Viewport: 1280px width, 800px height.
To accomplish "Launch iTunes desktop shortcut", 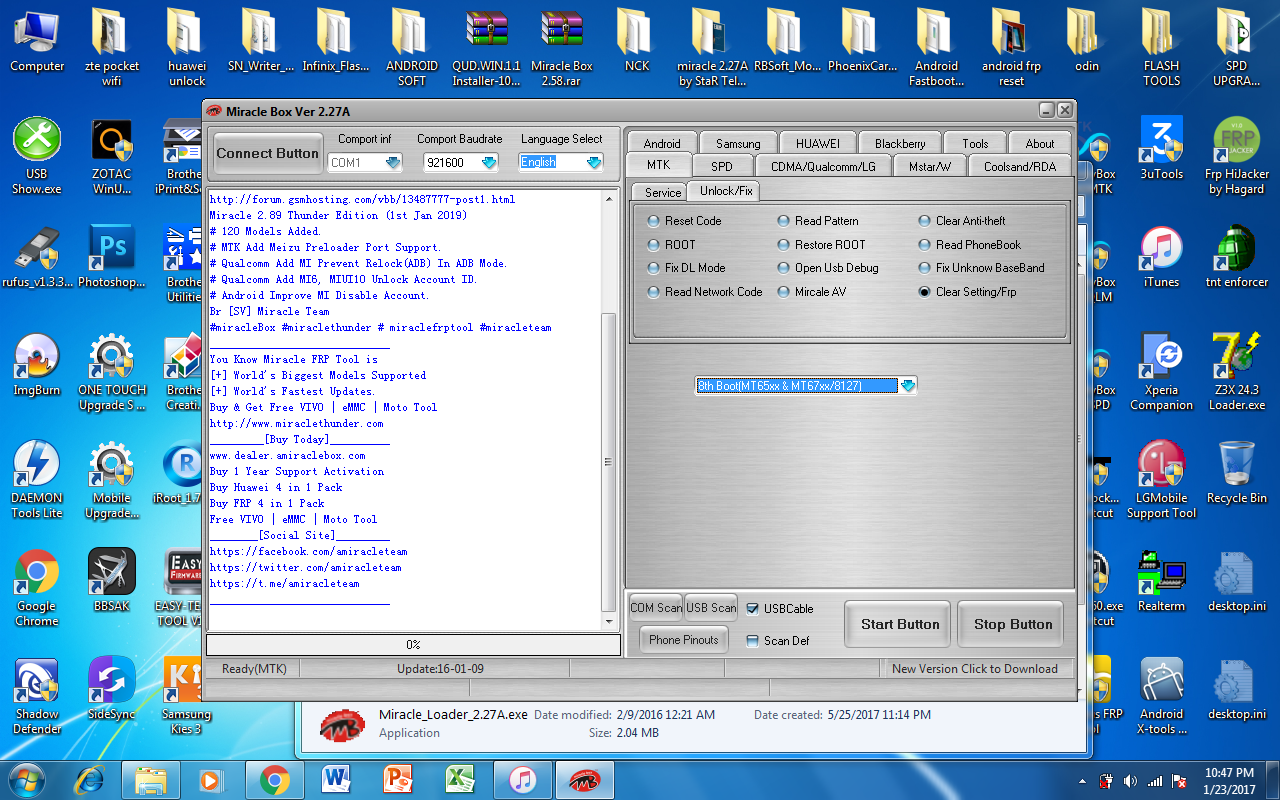I will (1162, 256).
